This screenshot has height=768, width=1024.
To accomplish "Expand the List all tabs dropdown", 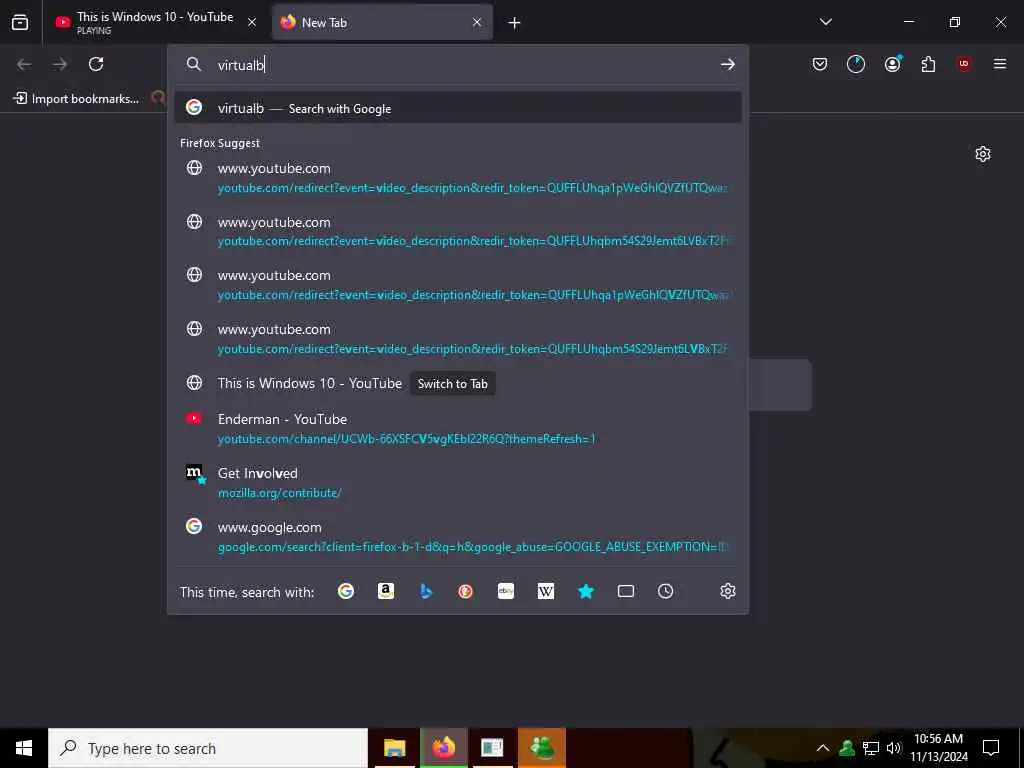I will [x=825, y=22].
